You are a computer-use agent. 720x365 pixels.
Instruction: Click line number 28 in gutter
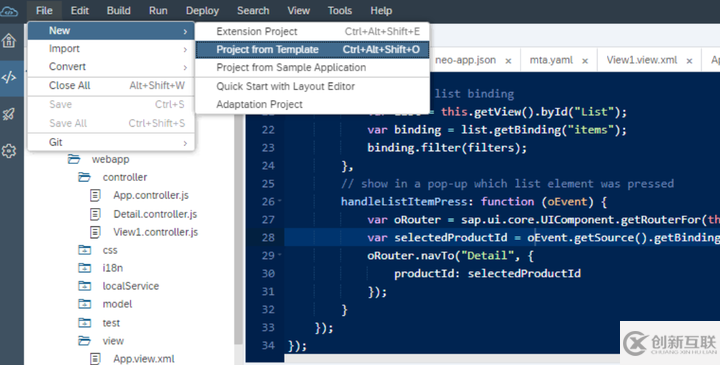(x=268, y=237)
